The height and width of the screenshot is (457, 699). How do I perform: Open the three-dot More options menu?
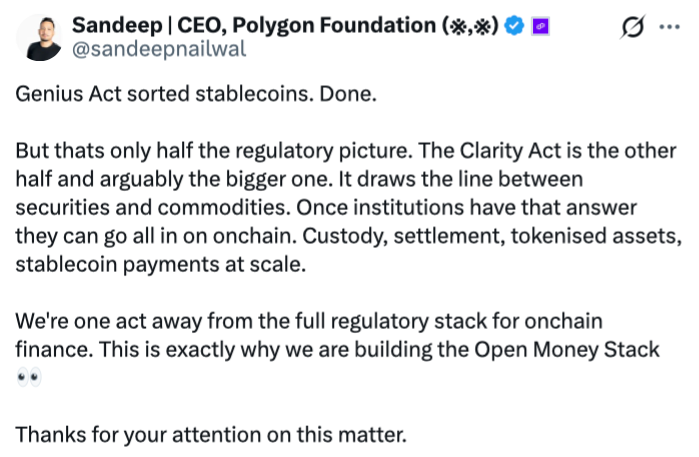(667, 28)
